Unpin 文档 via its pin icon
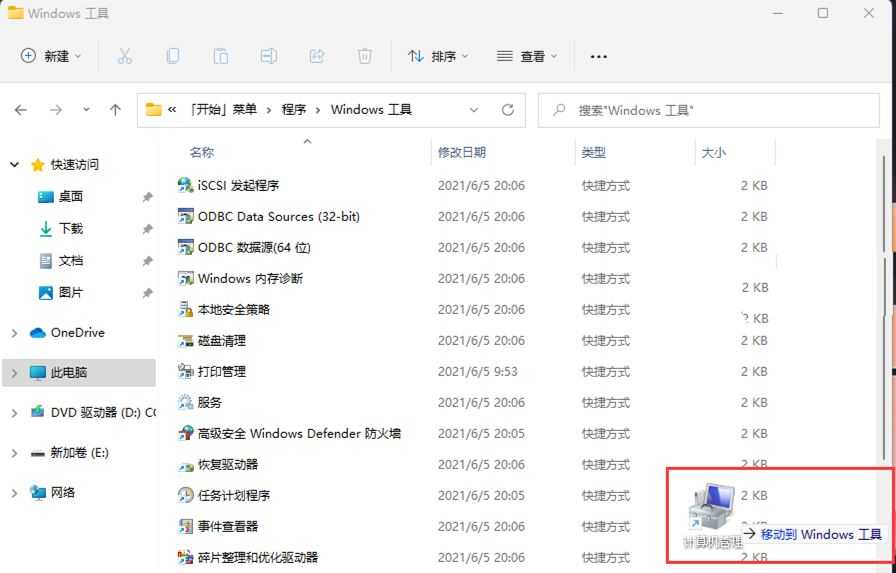The width and height of the screenshot is (896, 573). click(147, 261)
